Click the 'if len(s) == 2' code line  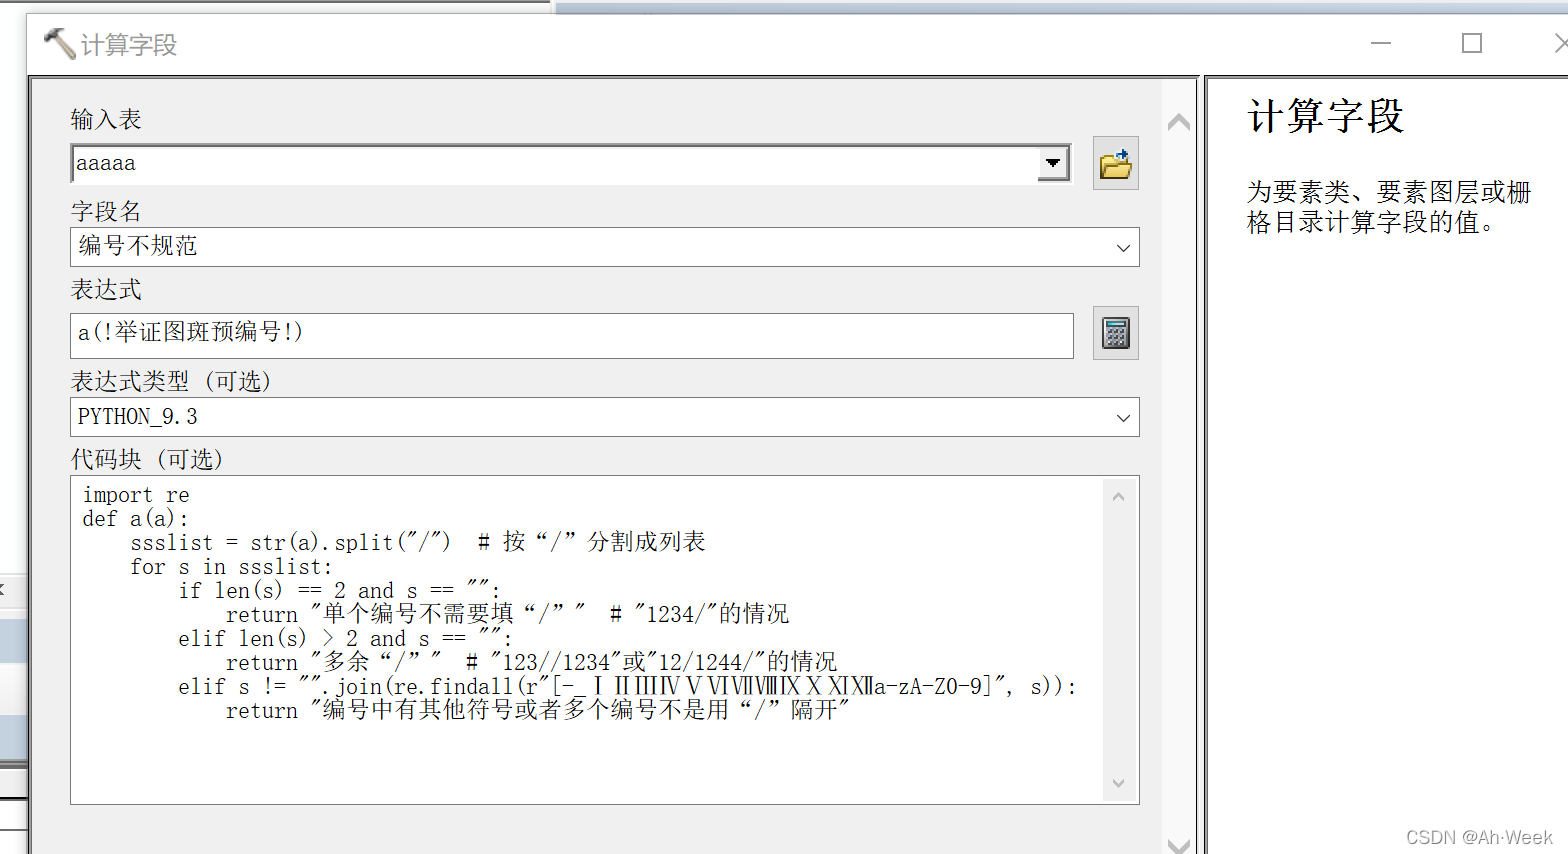339,591
